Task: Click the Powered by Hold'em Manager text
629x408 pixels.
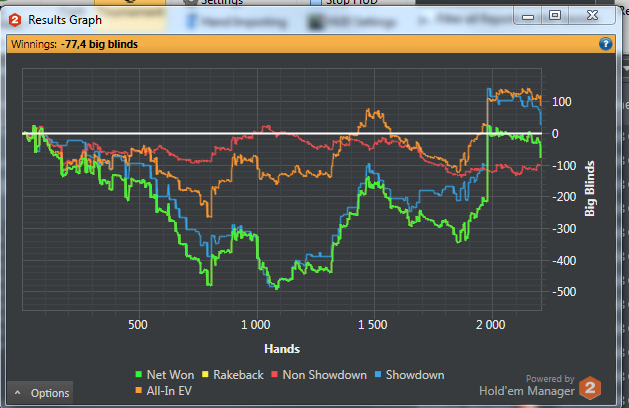Action: (527, 385)
